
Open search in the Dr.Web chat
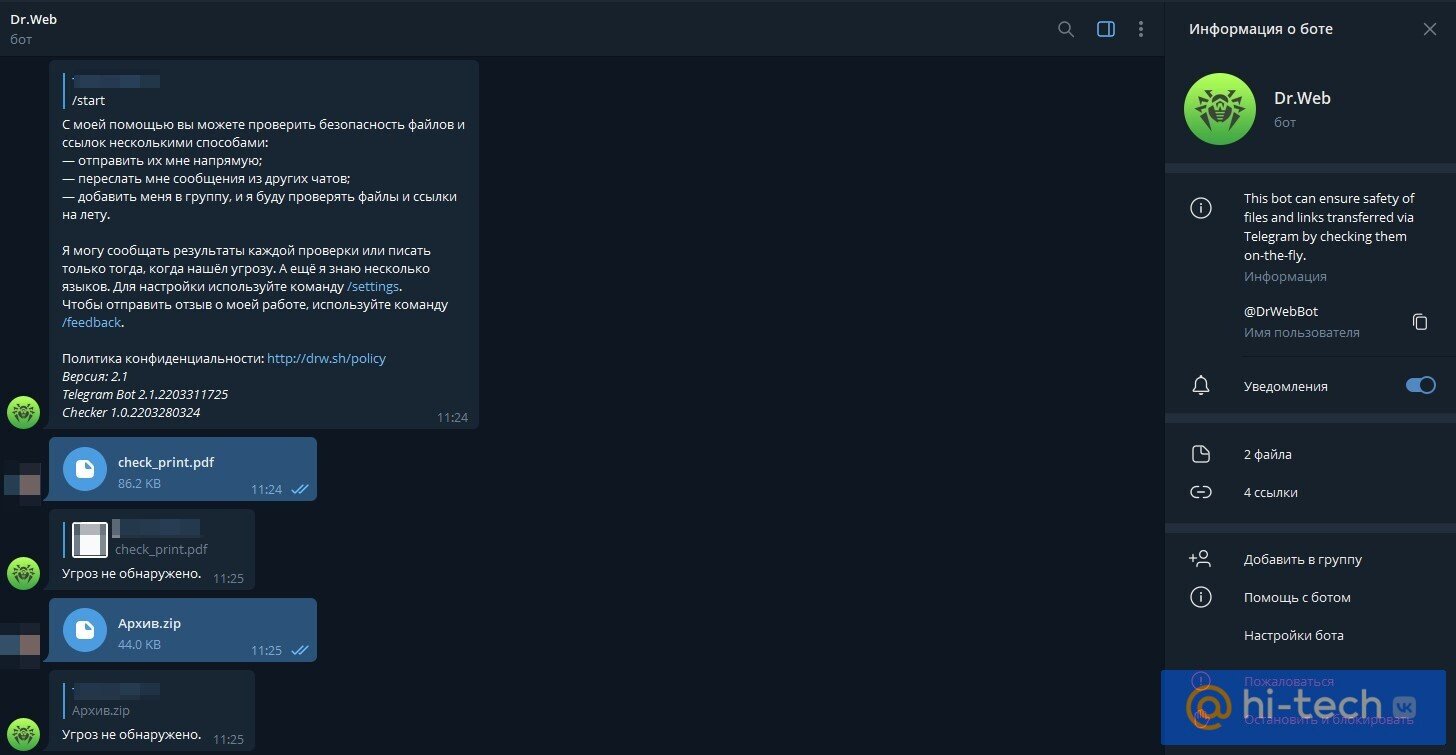(1066, 29)
